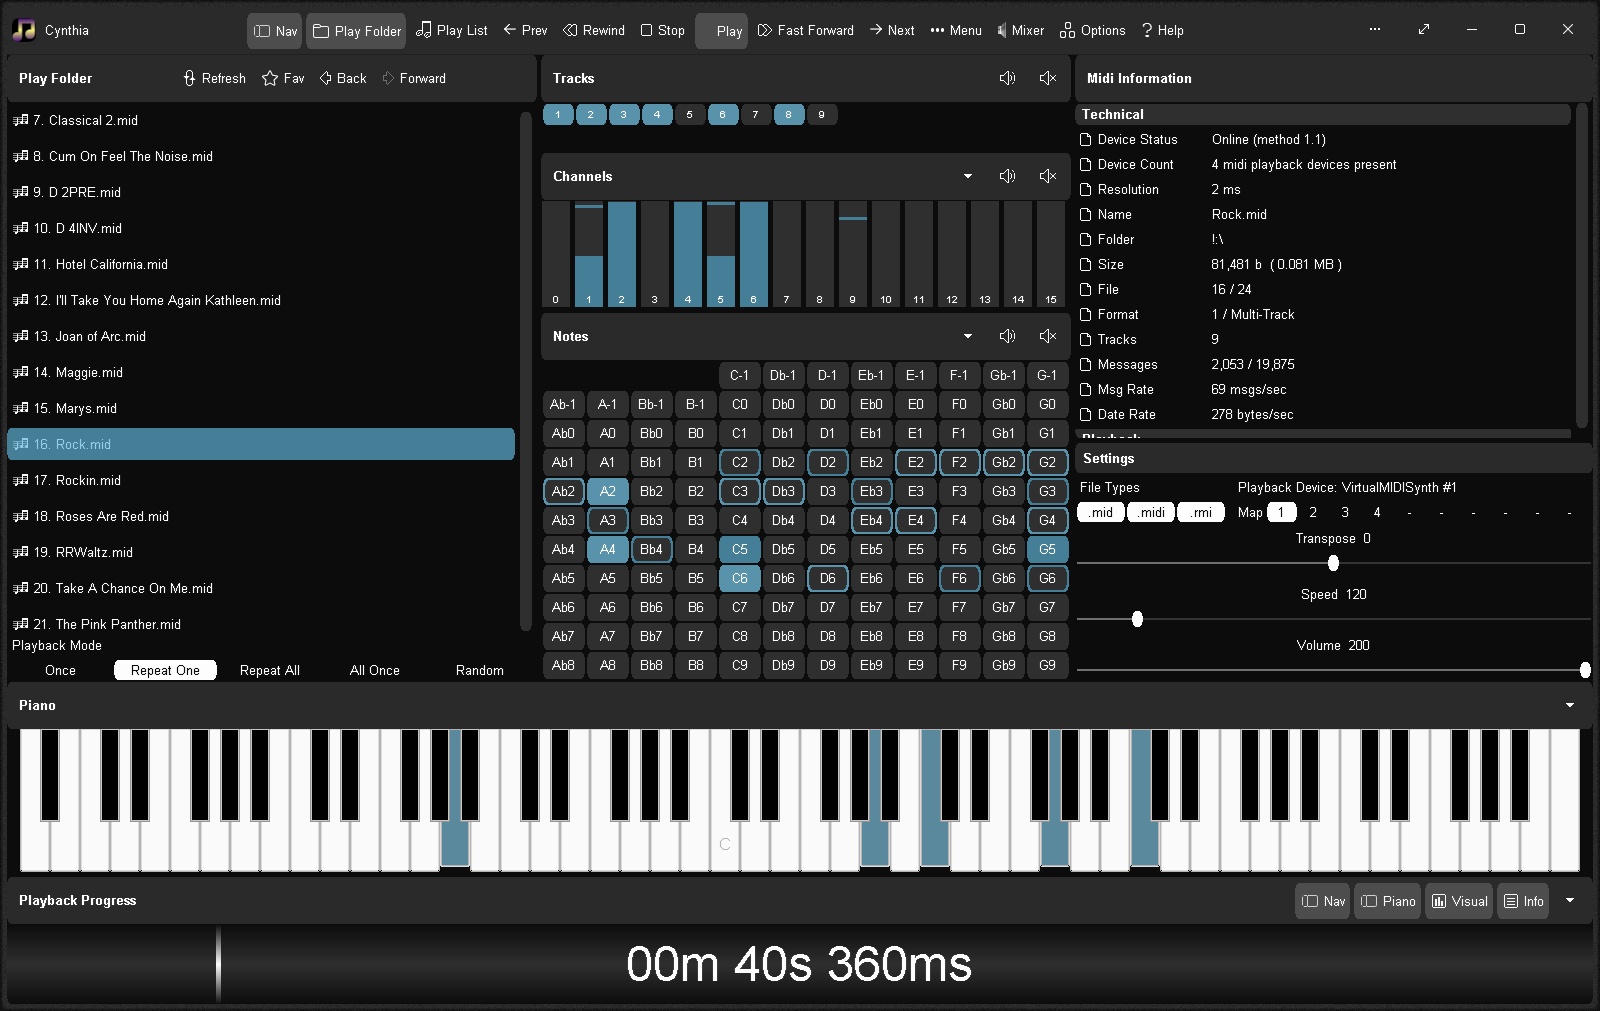The width and height of the screenshot is (1600, 1011).
Task: Open Options from the toolbar
Action: click(1093, 30)
